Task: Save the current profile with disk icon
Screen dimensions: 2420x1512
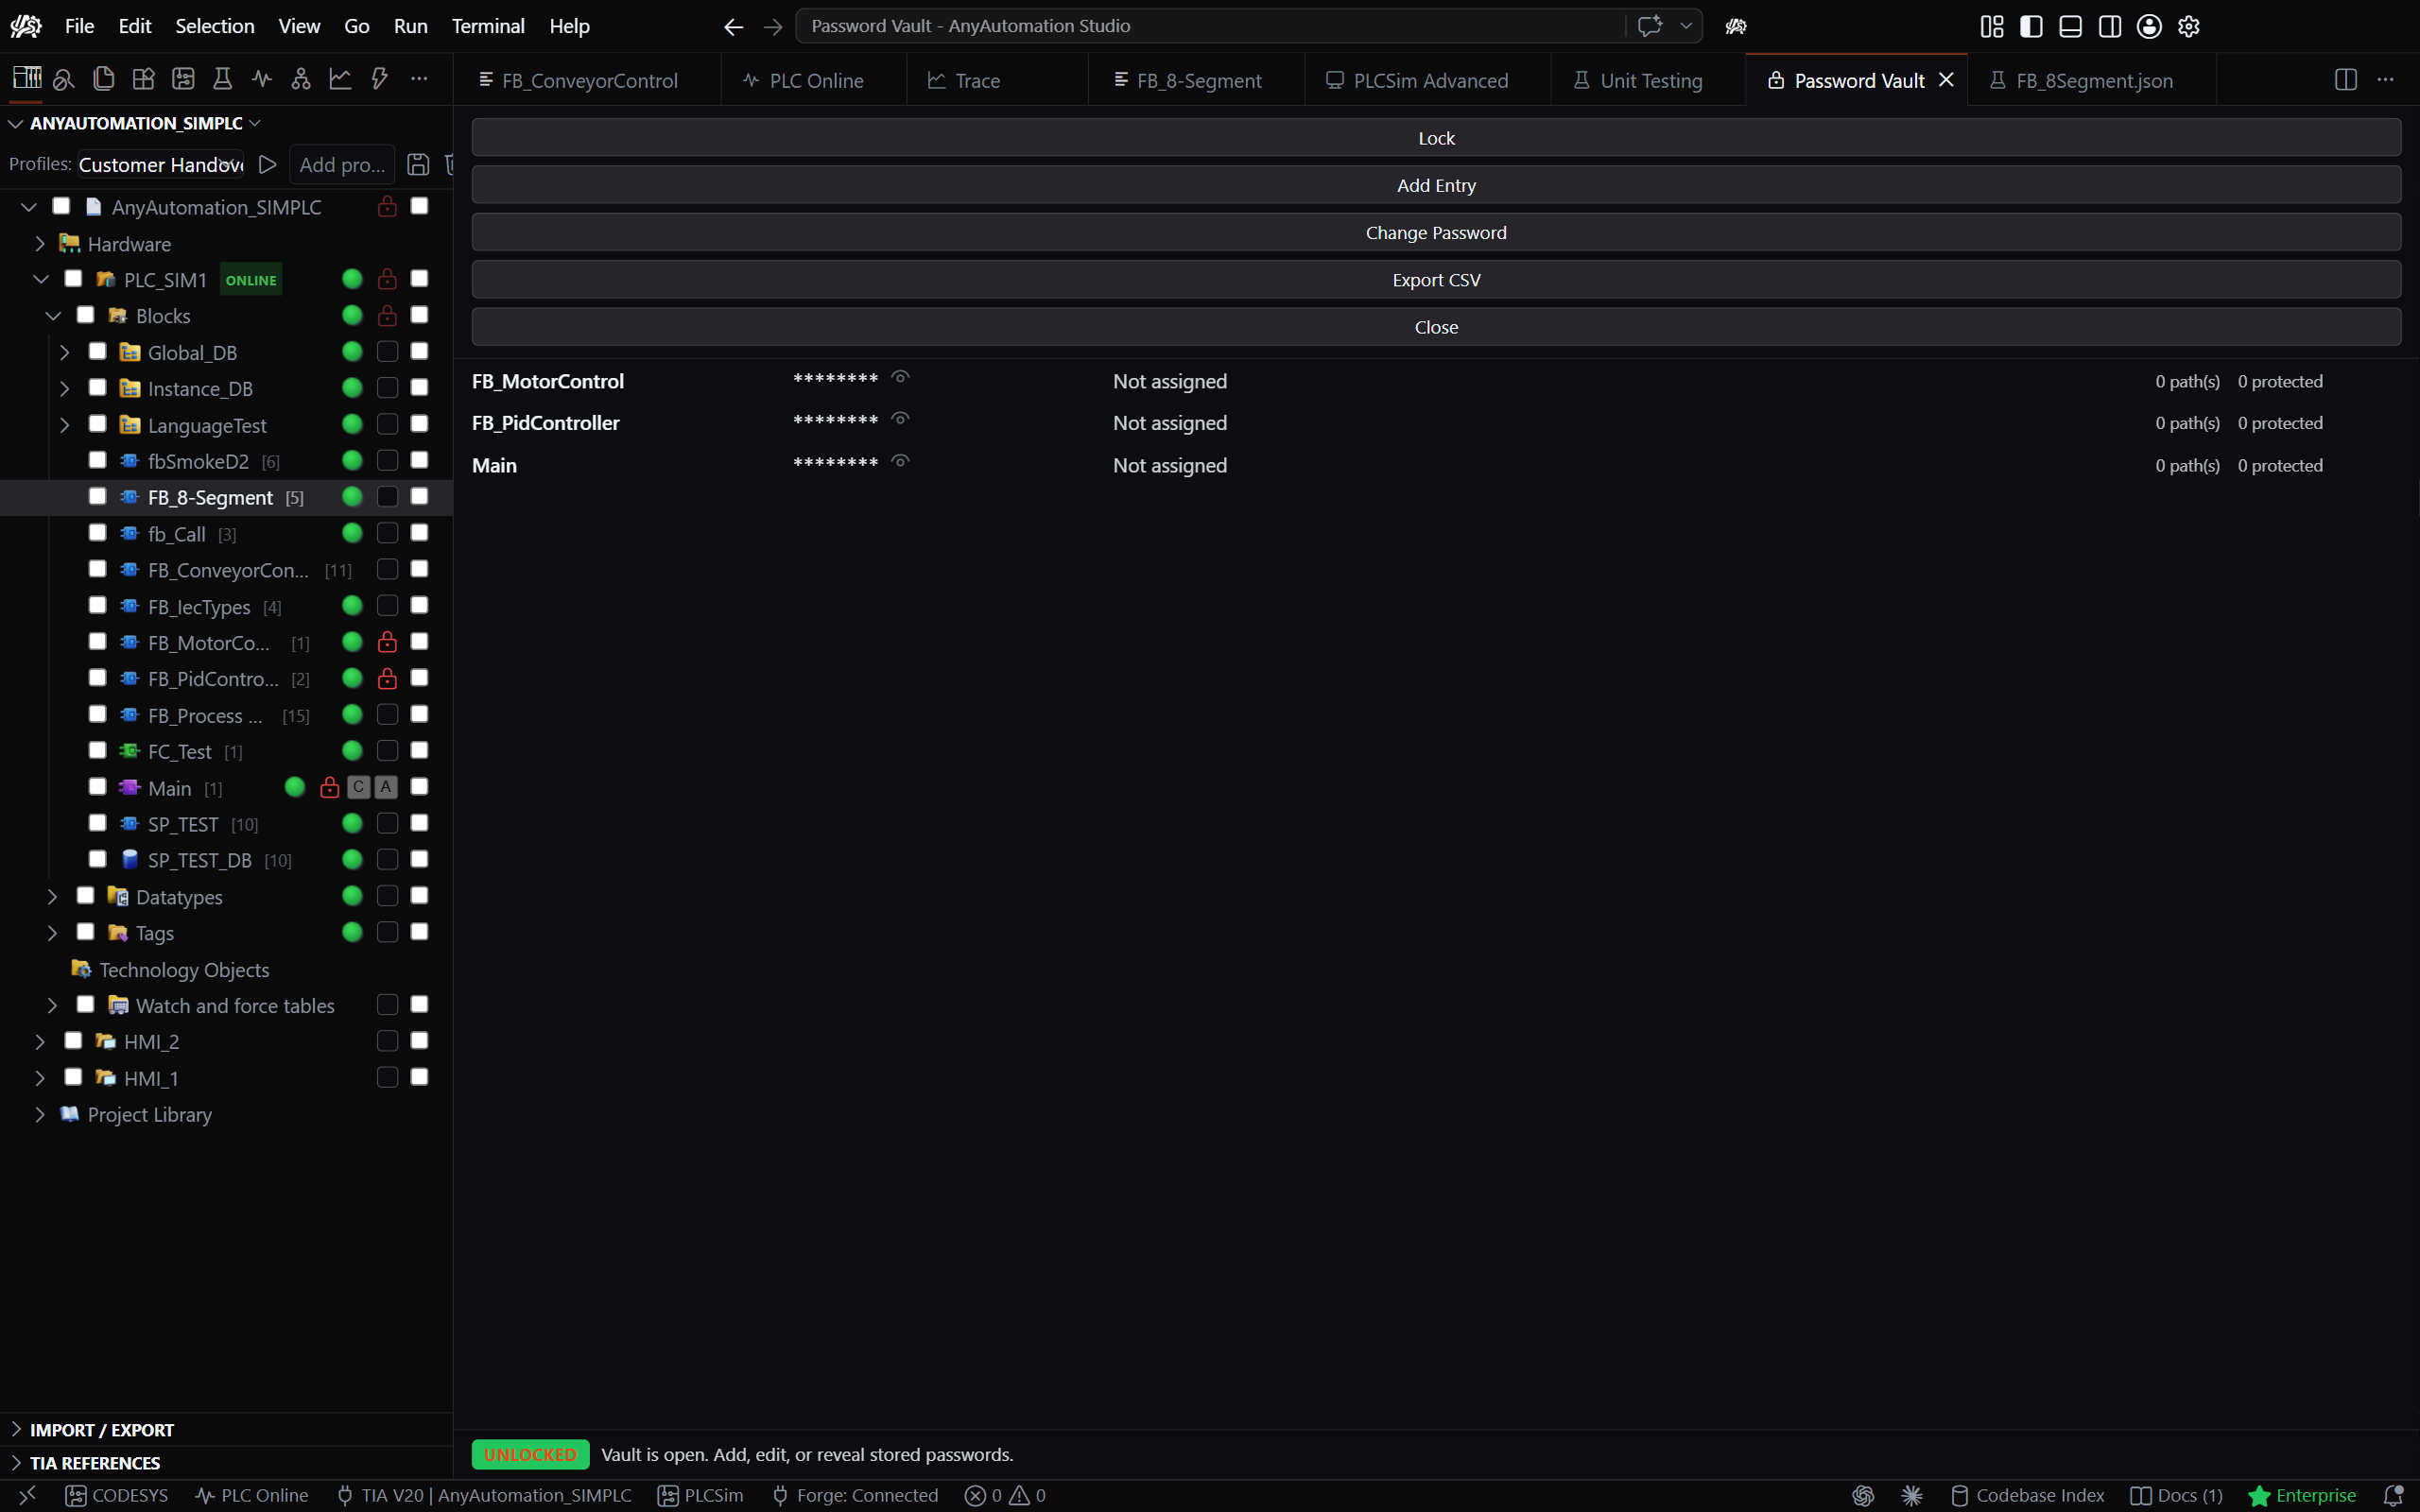Action: pyautogui.click(x=418, y=164)
